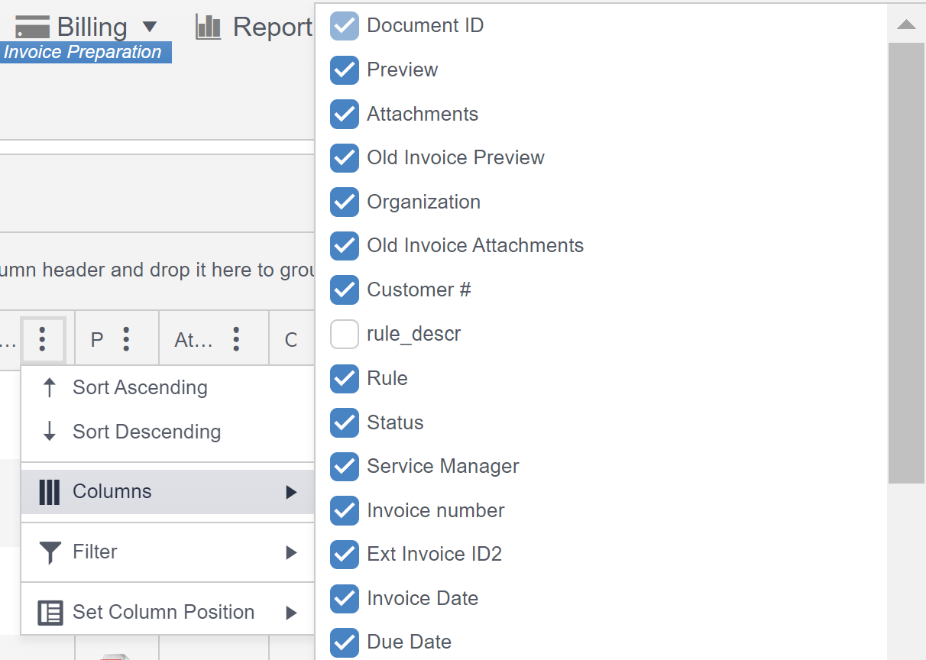Click the Billing credit card icon
926x660 pixels.
tap(33, 27)
